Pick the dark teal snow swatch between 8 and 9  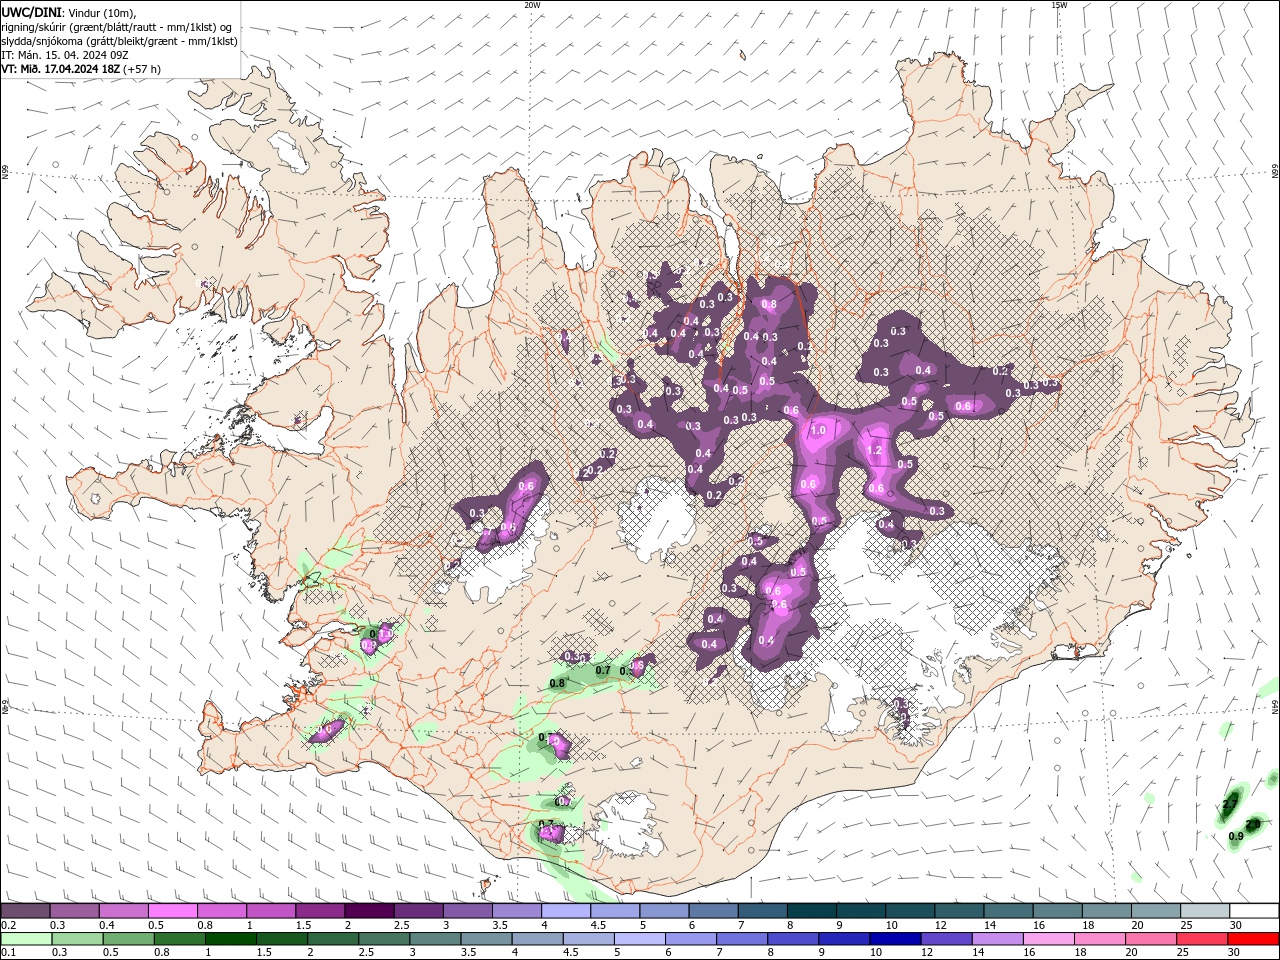click(x=812, y=911)
